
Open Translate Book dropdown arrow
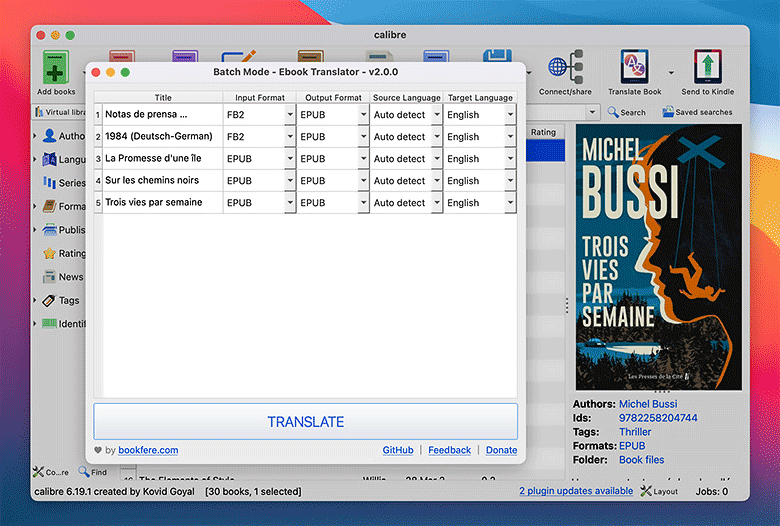coord(671,73)
